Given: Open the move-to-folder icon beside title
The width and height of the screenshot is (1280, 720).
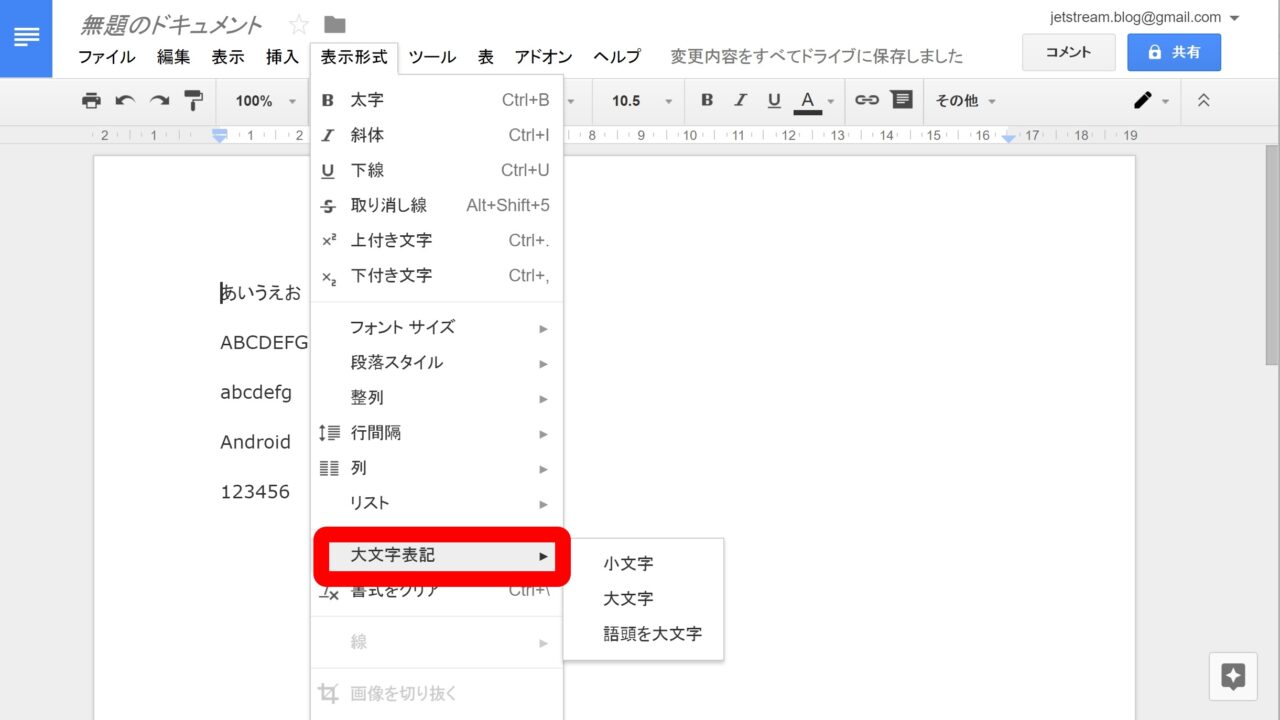Looking at the screenshot, I should (335, 25).
